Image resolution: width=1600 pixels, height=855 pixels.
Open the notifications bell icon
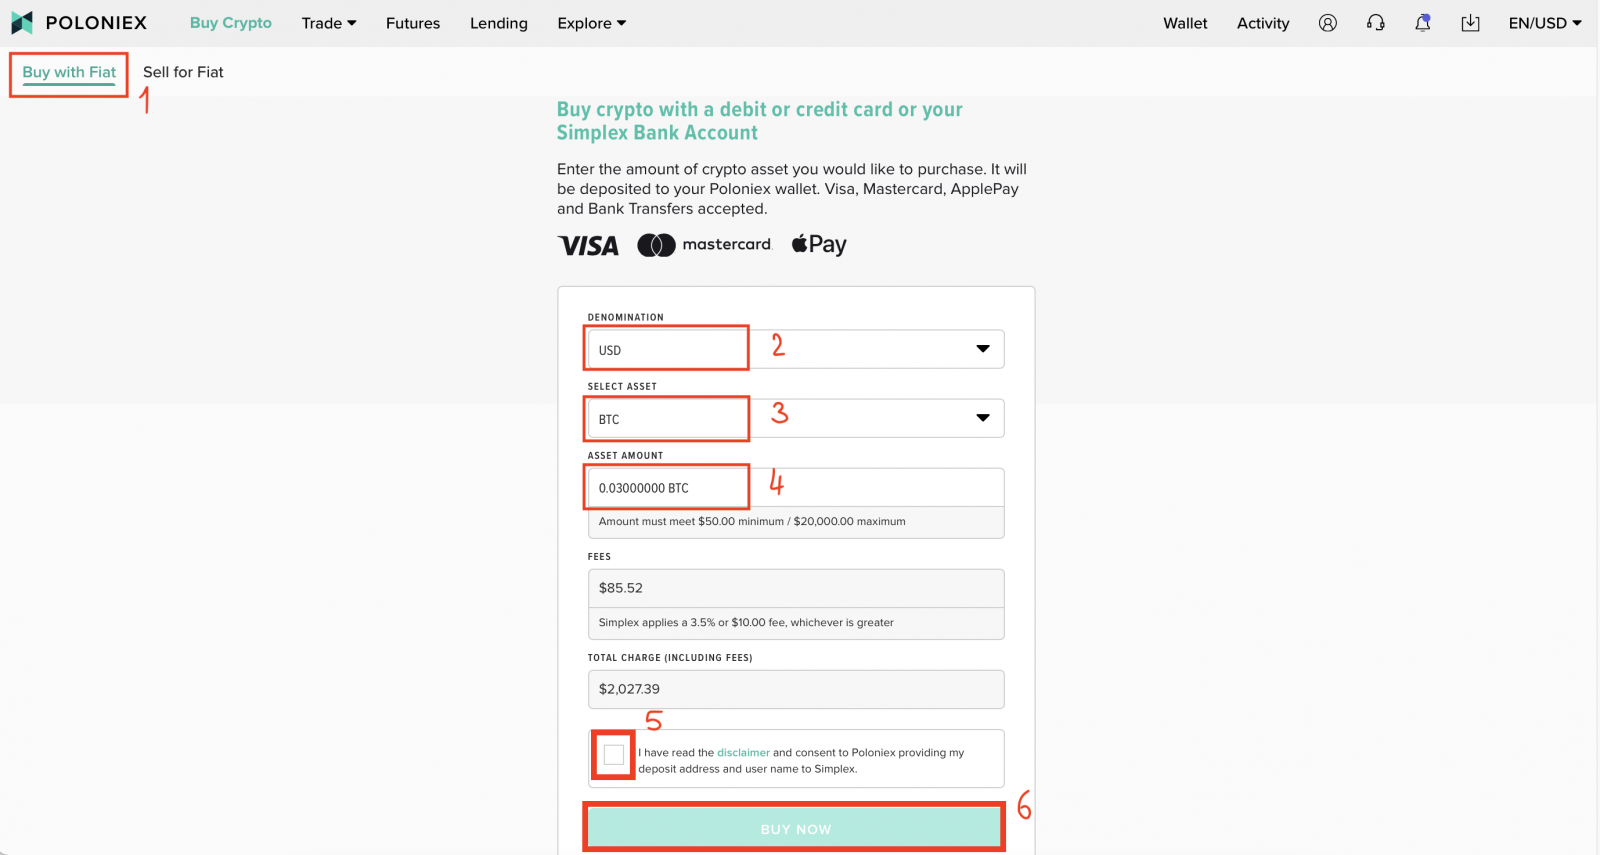click(x=1423, y=22)
